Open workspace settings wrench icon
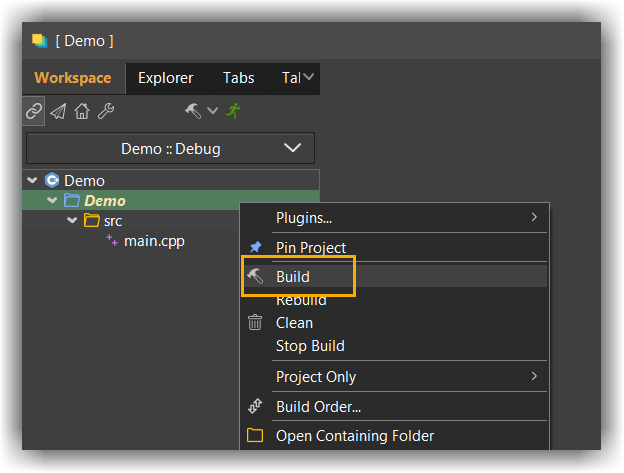Image resolution: width=624 pixels, height=473 pixels. point(106,111)
